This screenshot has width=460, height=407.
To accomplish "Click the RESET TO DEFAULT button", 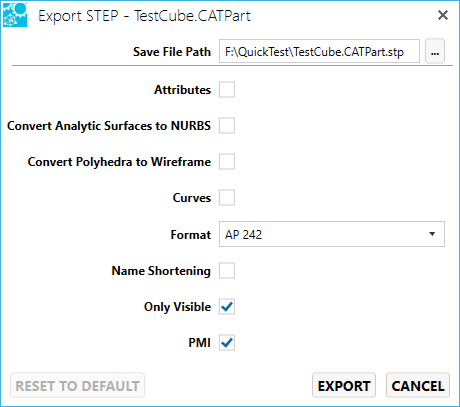I will [77, 386].
